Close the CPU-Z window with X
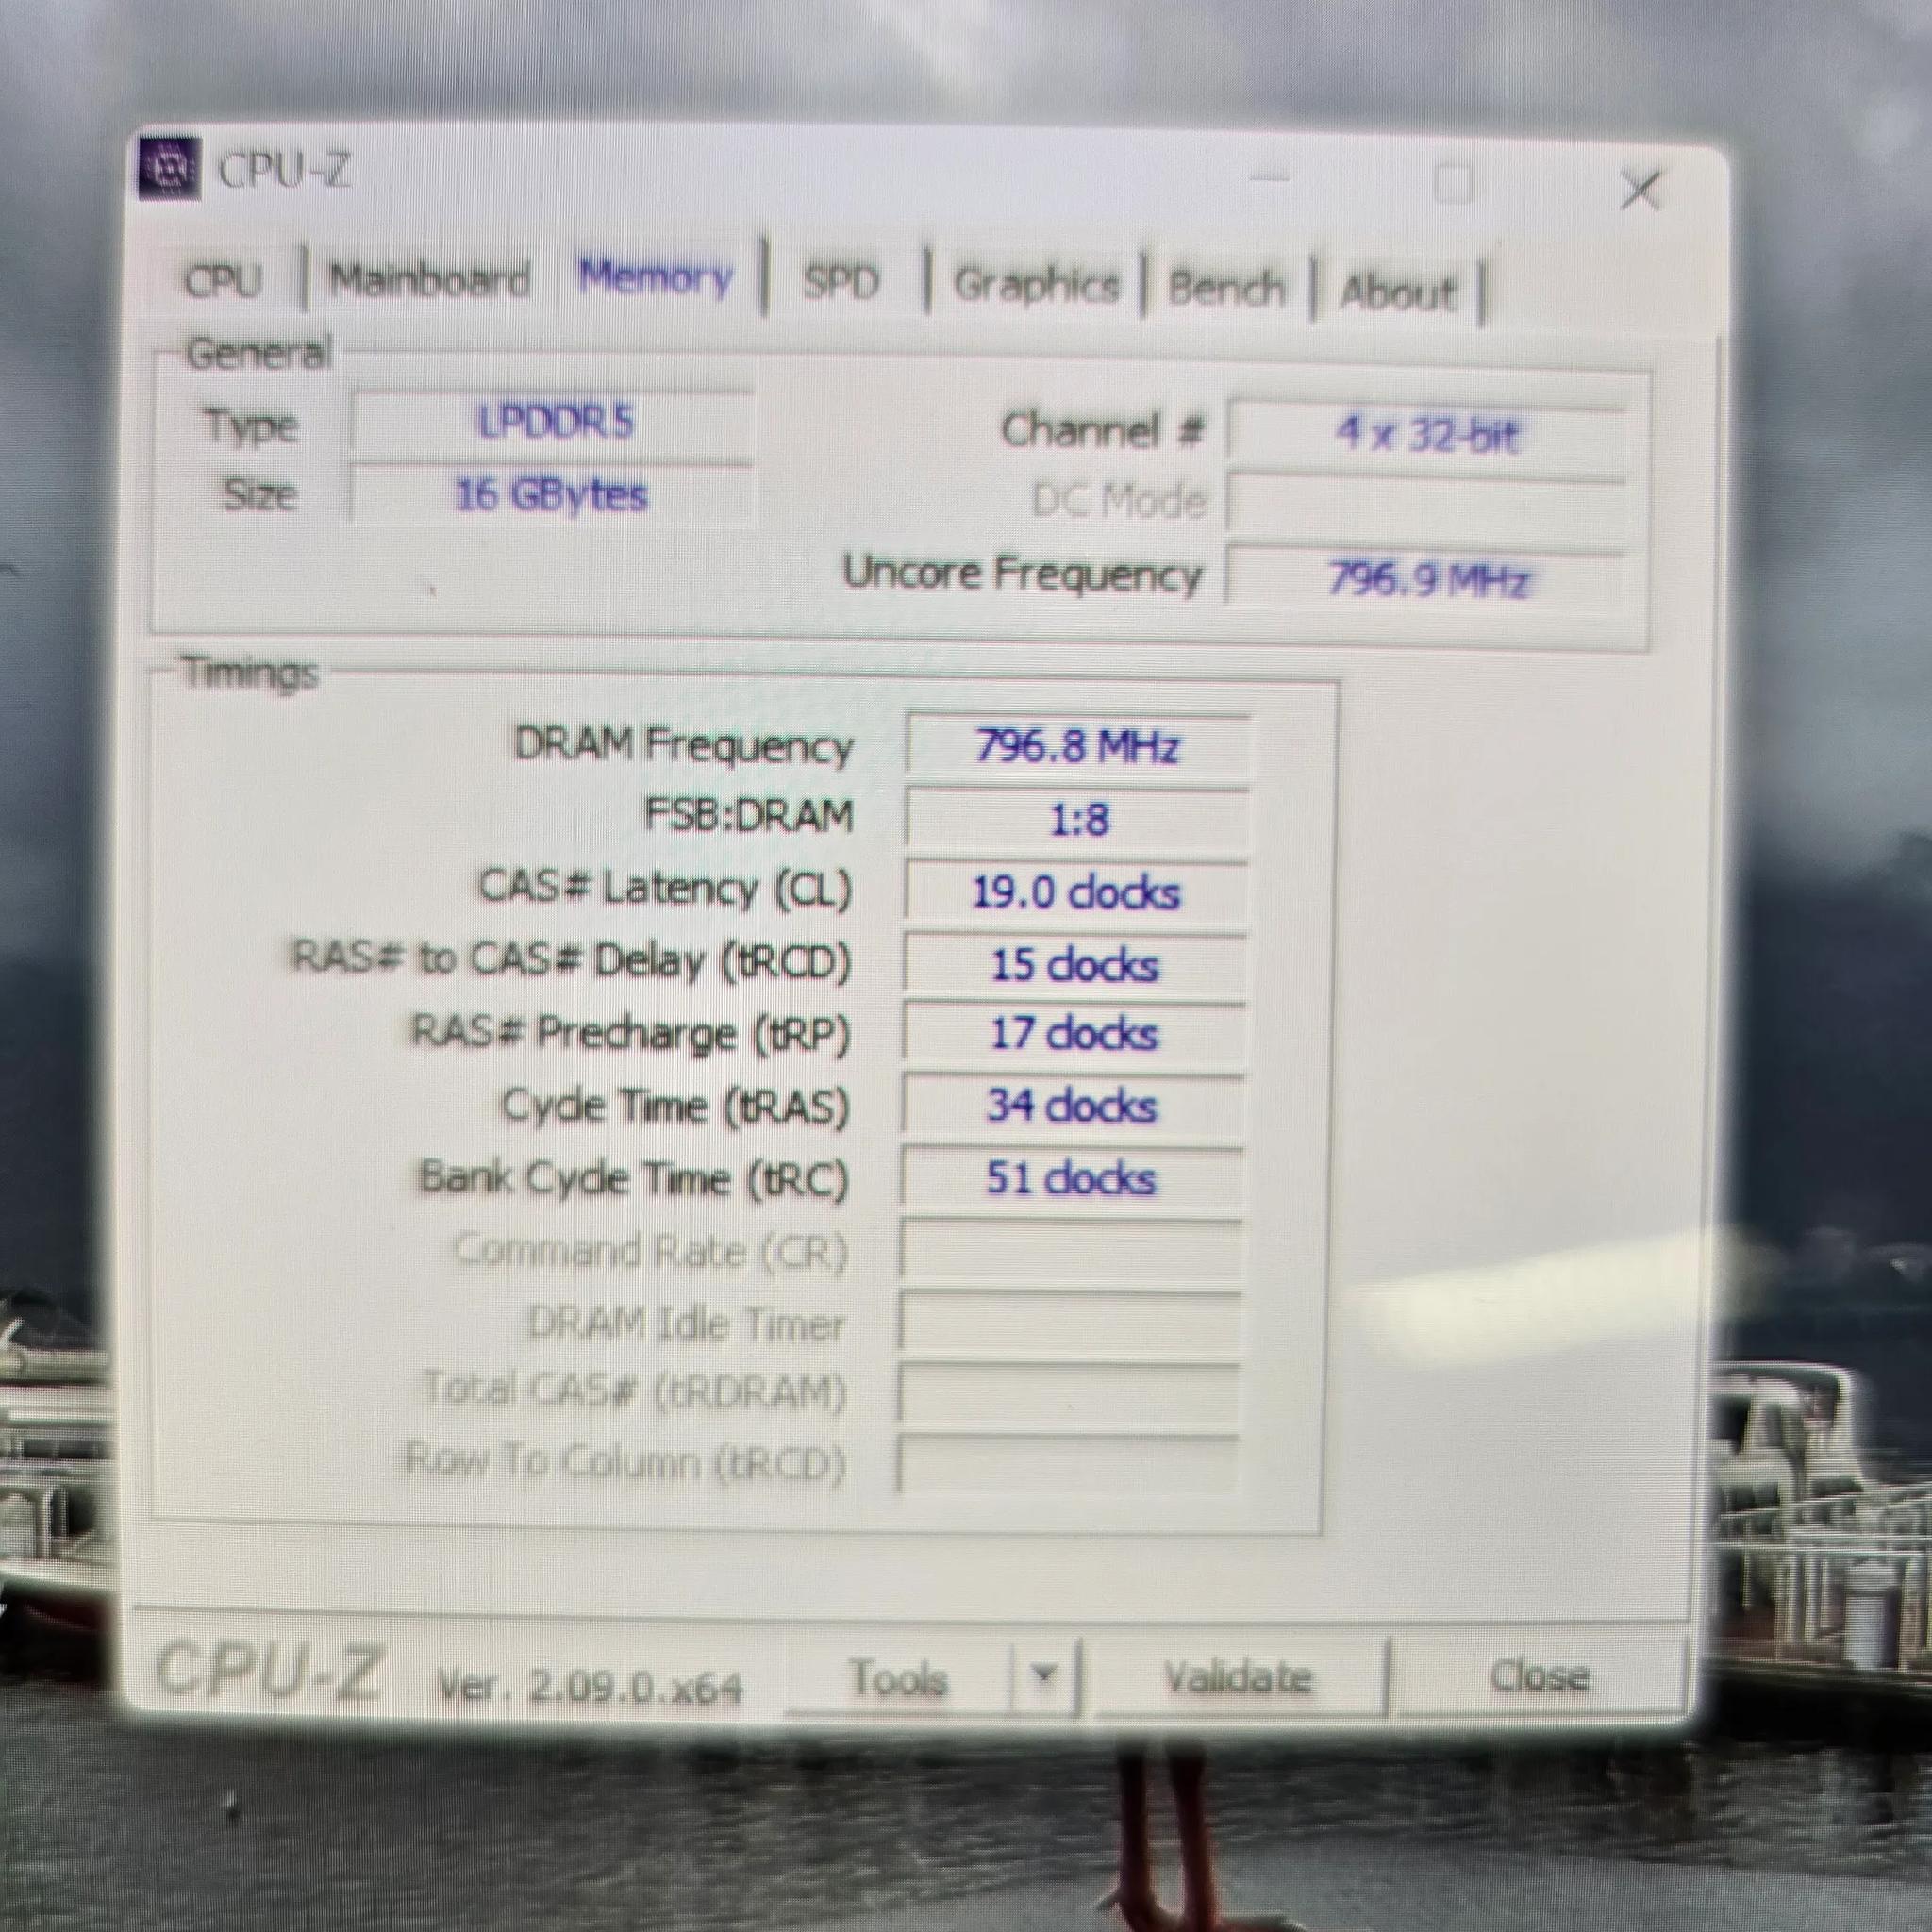Viewport: 1932px width, 1932px height. click(1640, 190)
